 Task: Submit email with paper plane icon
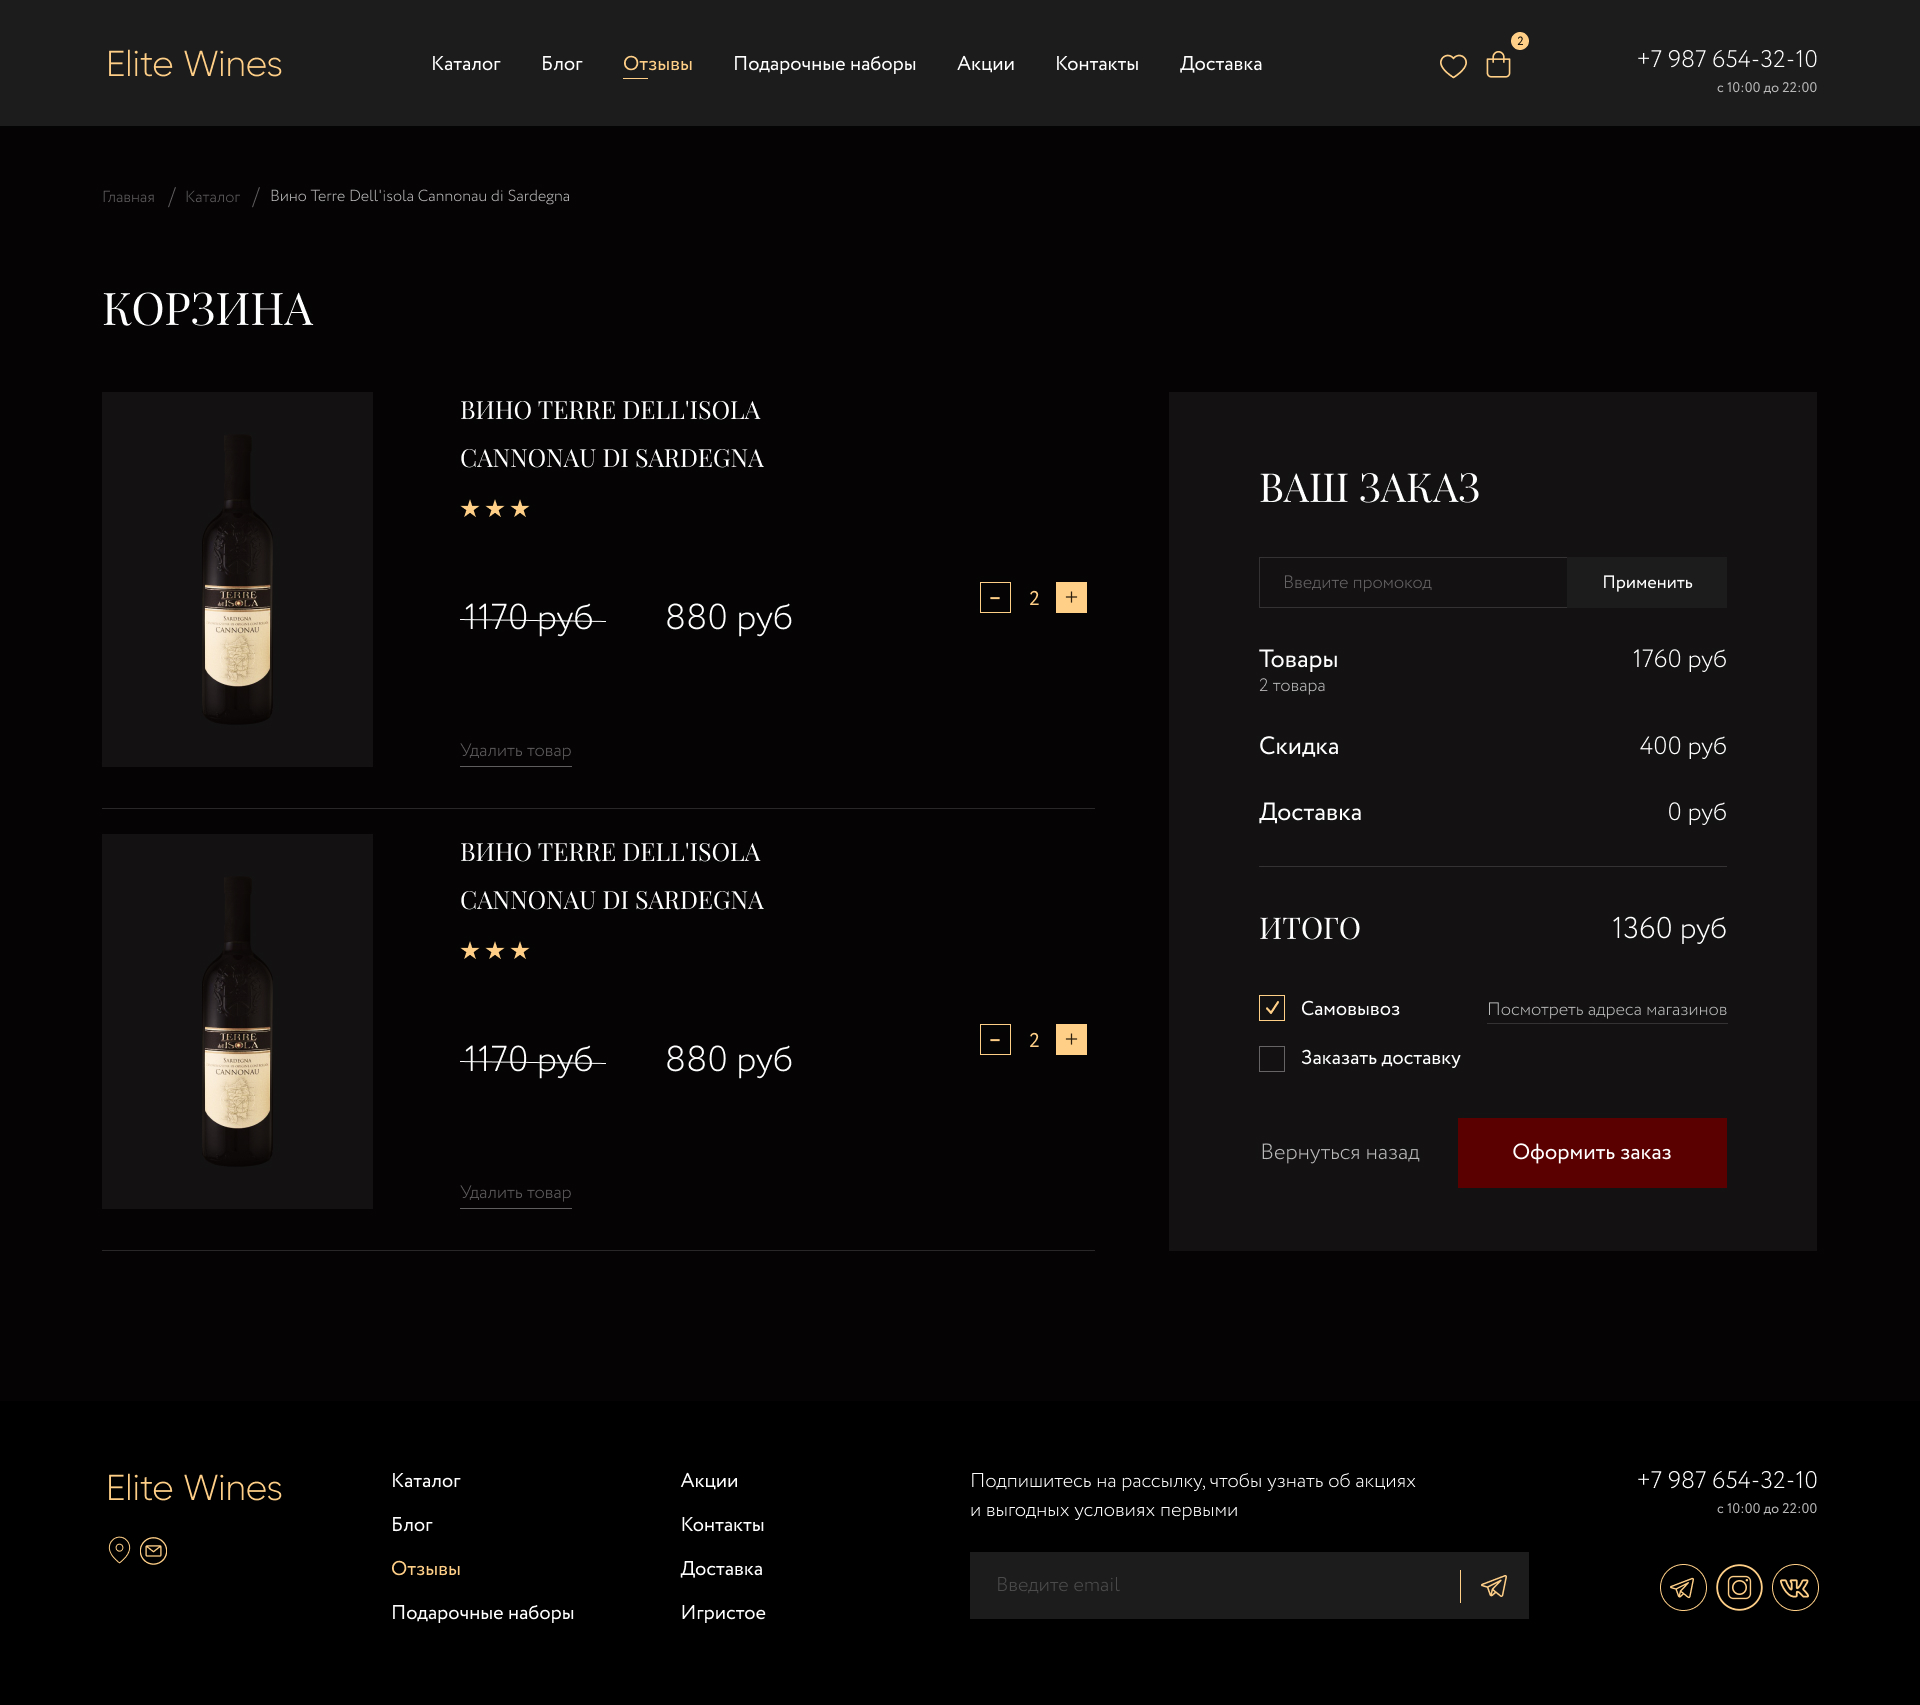(x=1494, y=1586)
